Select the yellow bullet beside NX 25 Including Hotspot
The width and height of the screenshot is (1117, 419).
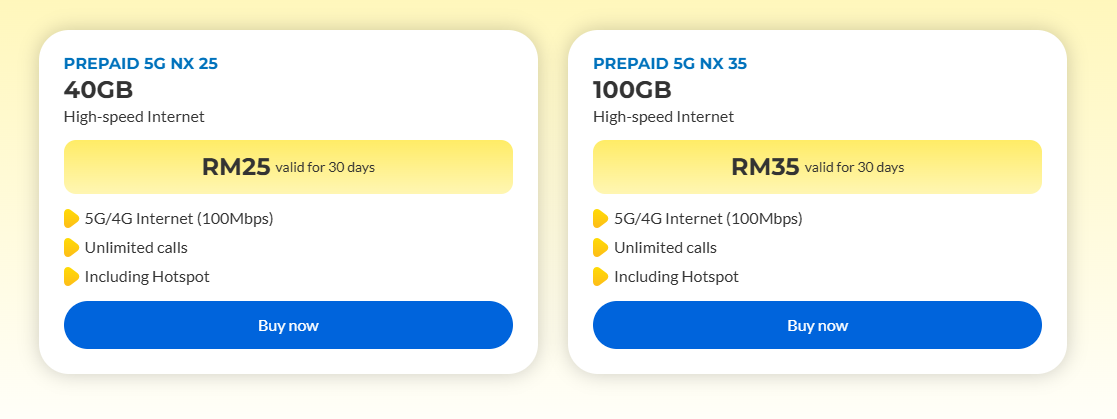[x=71, y=276]
